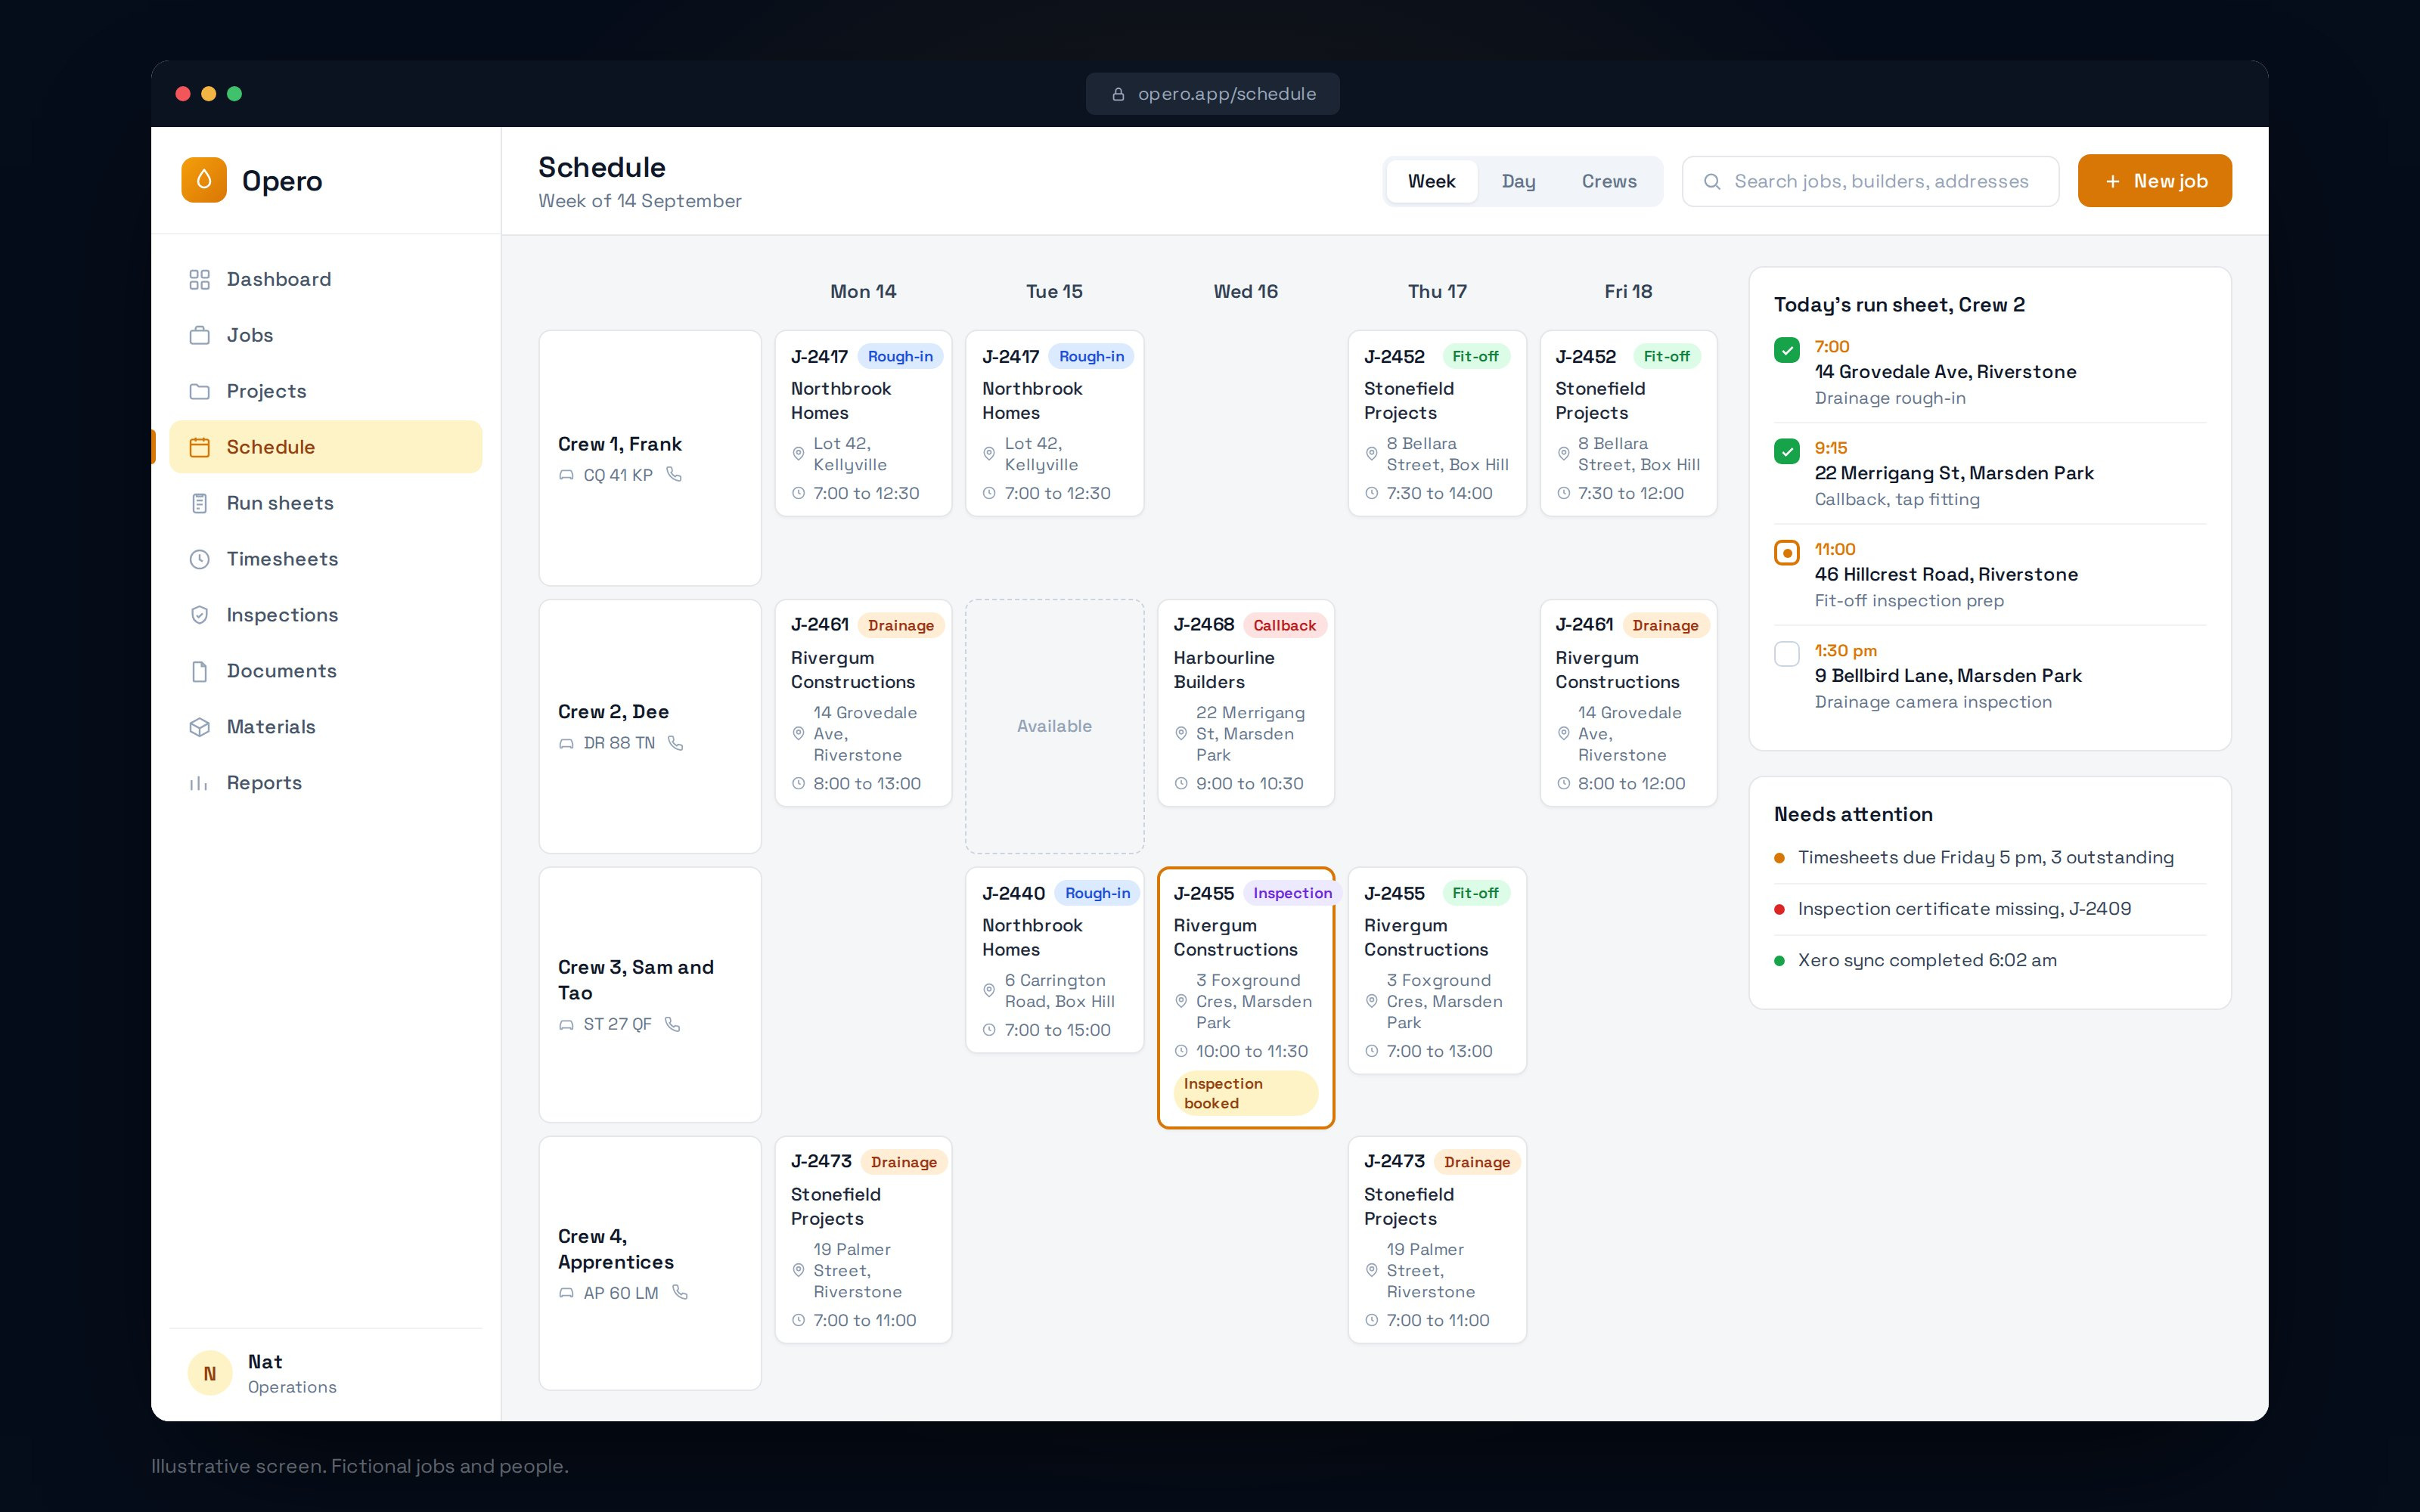Click the opero.app/schedule address bar
The image size is (2420, 1512).
tap(1212, 94)
